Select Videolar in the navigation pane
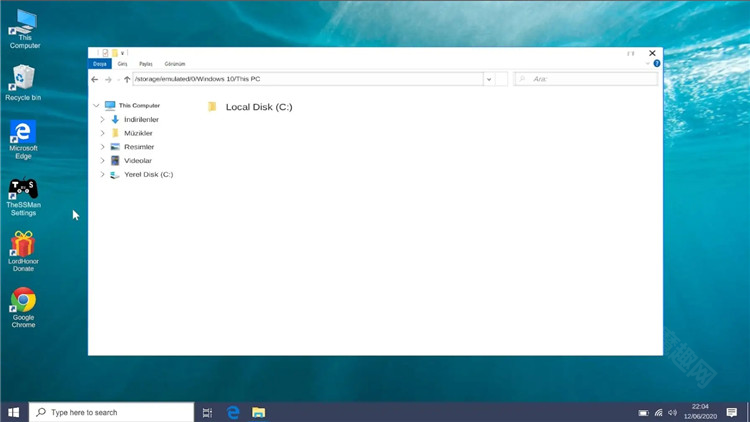 coord(138,161)
